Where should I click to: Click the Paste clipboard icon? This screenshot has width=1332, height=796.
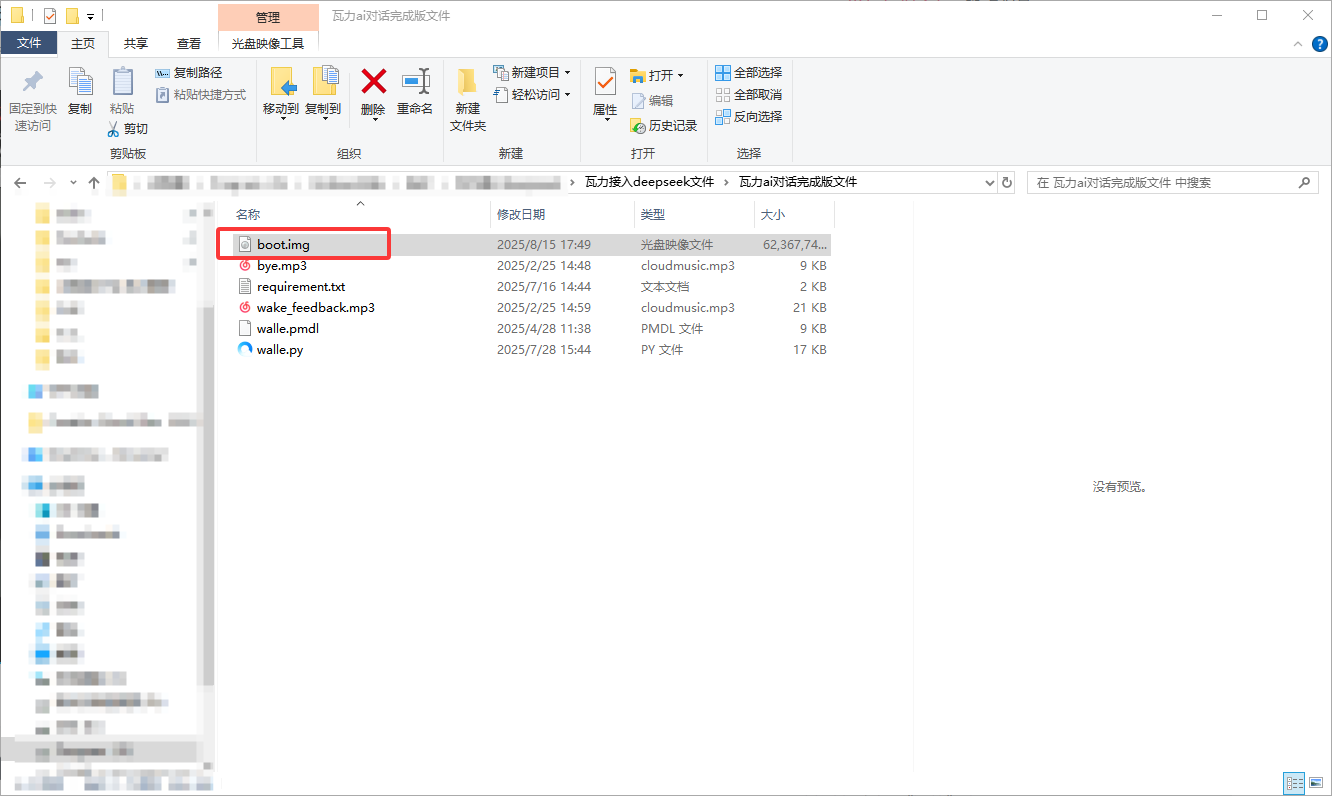click(x=122, y=82)
